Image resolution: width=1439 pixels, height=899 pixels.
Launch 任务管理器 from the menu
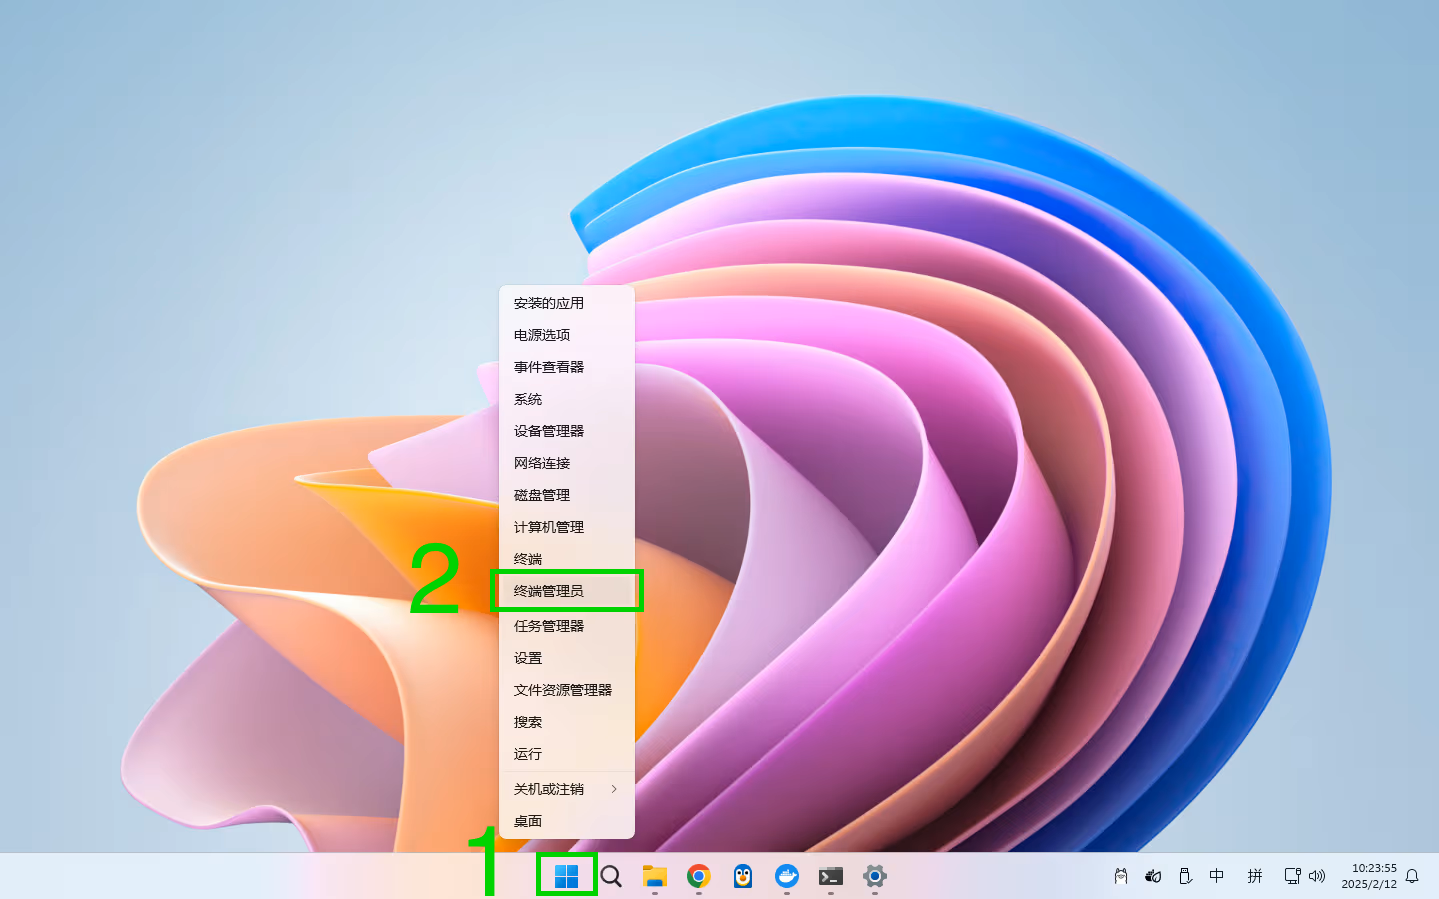[x=567, y=626]
